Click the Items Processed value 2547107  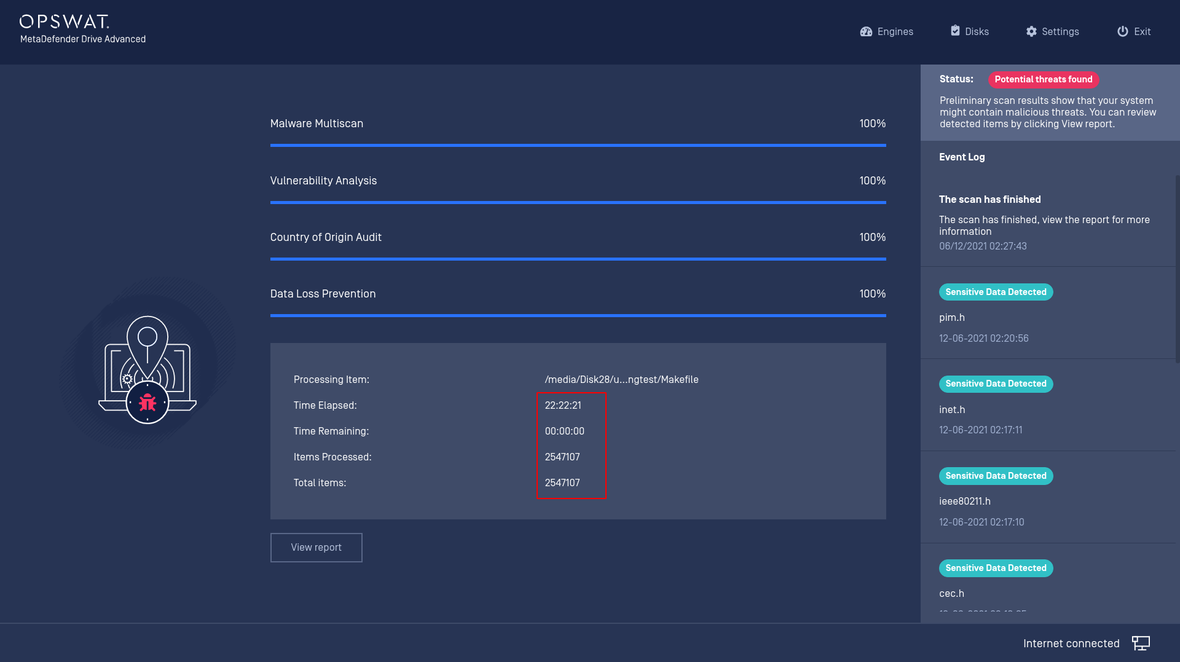[562, 457]
